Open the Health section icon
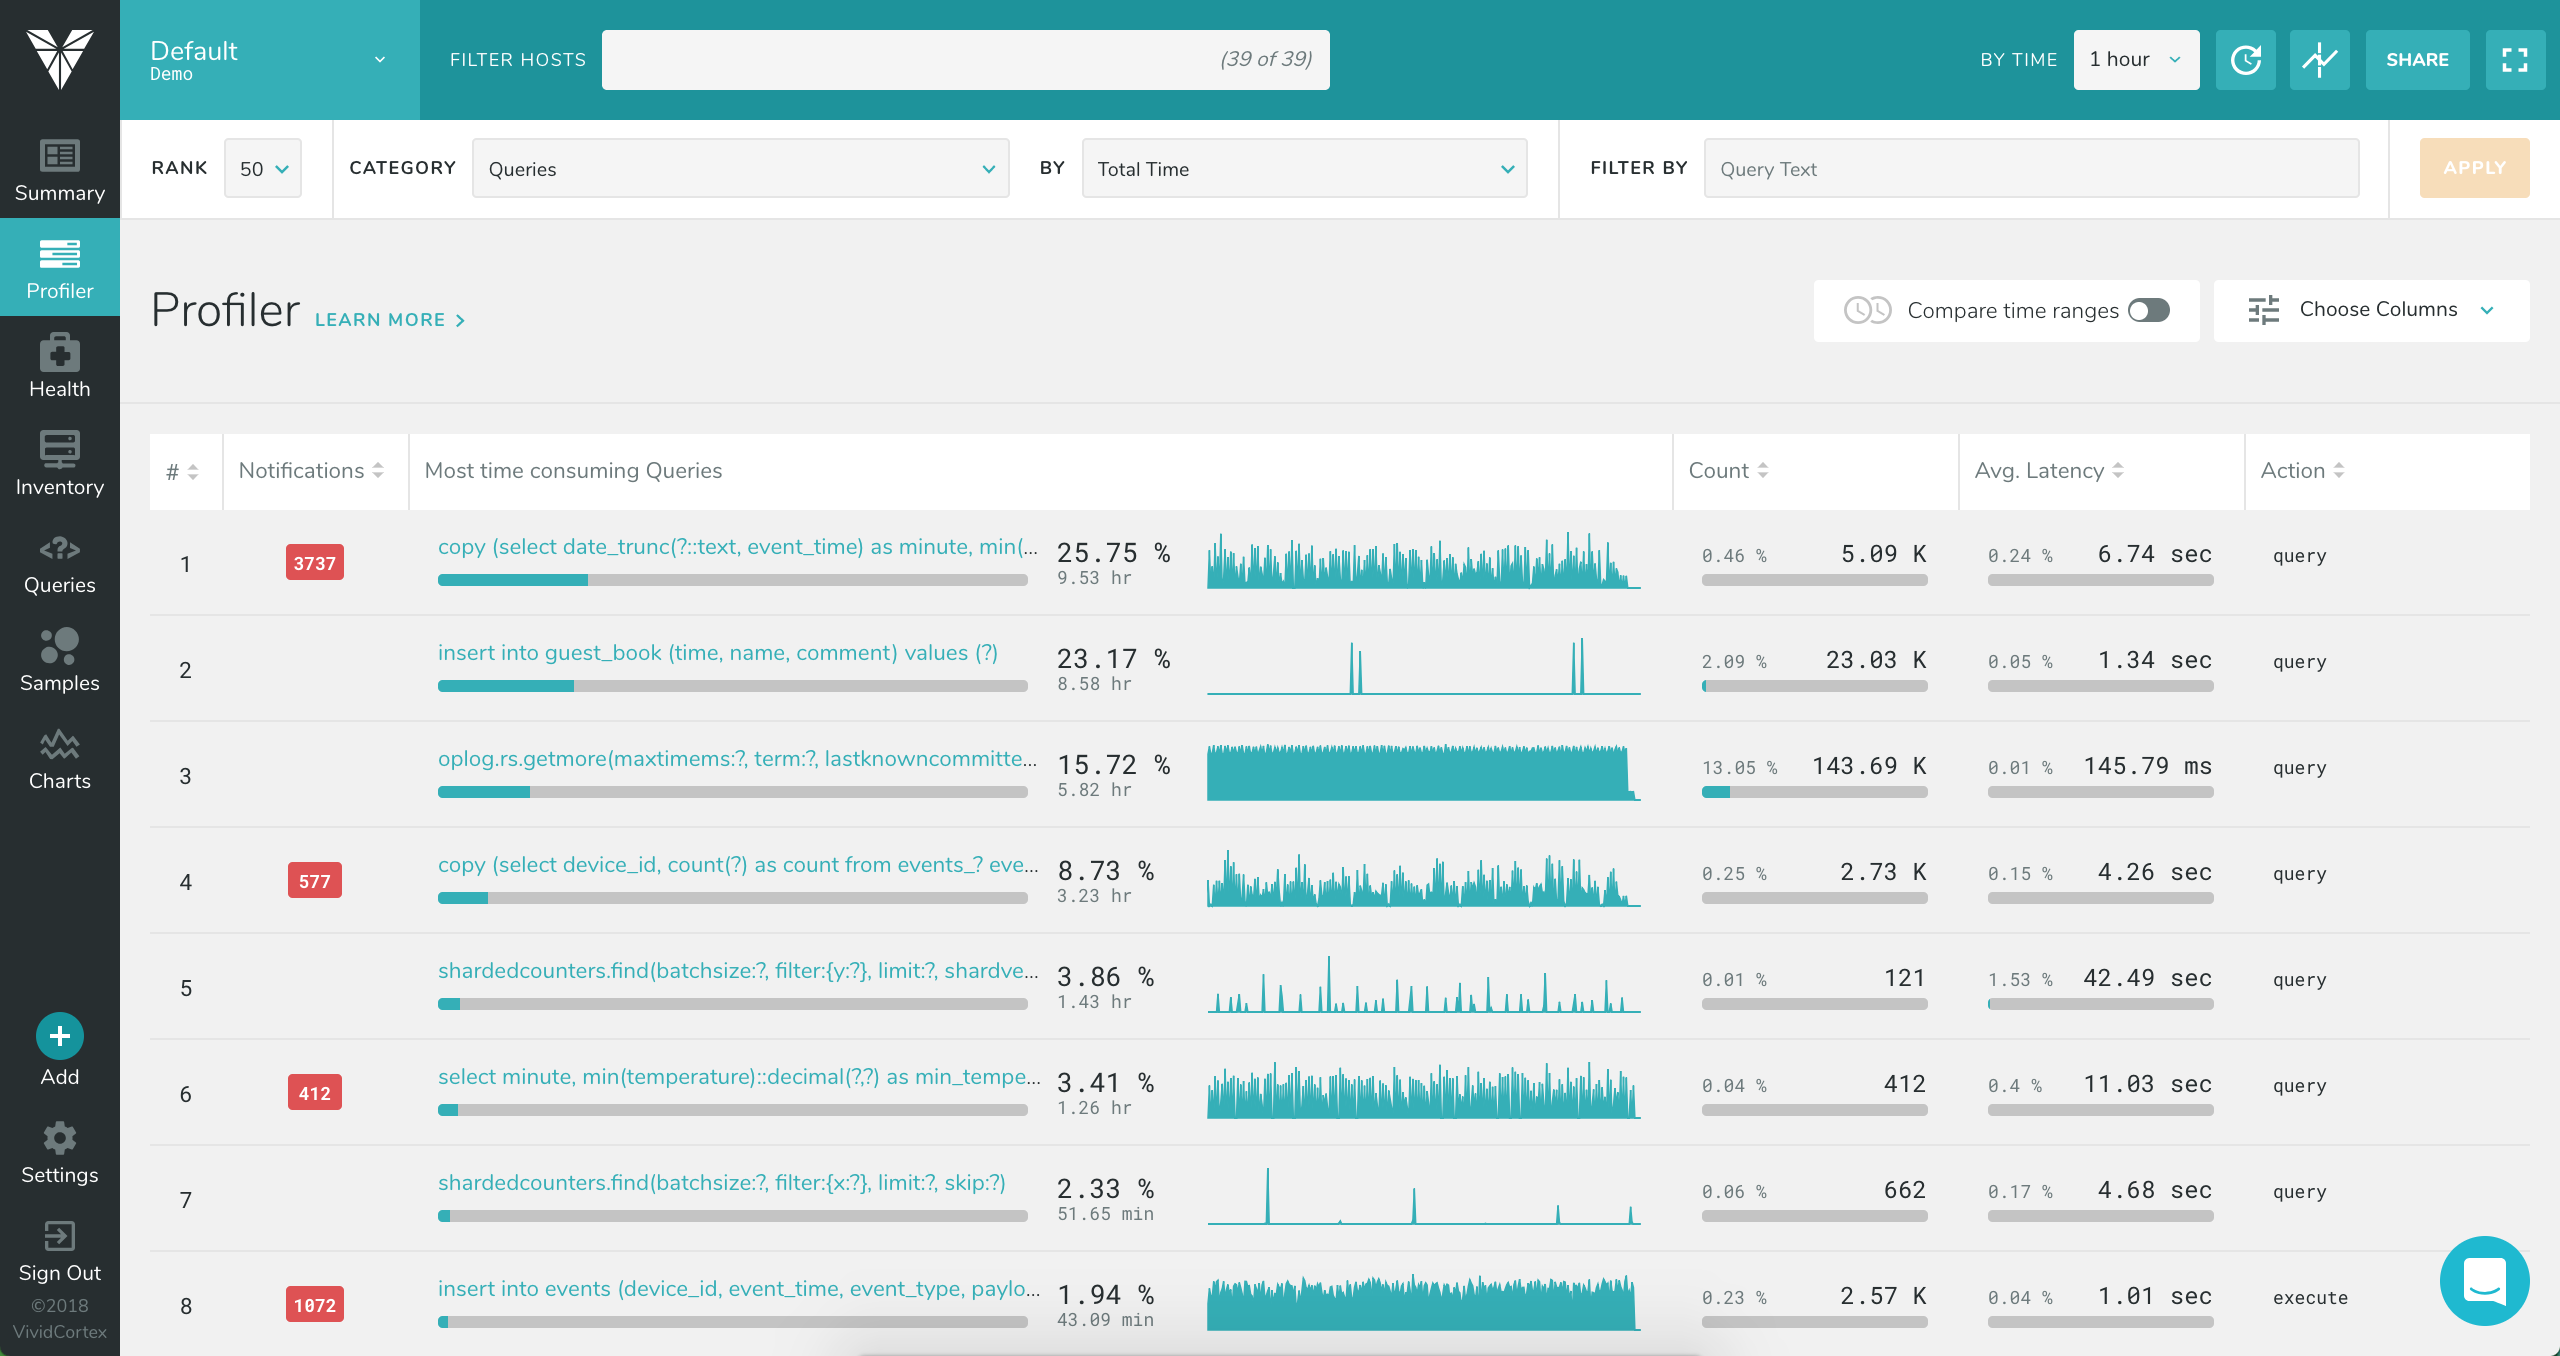 [59, 353]
